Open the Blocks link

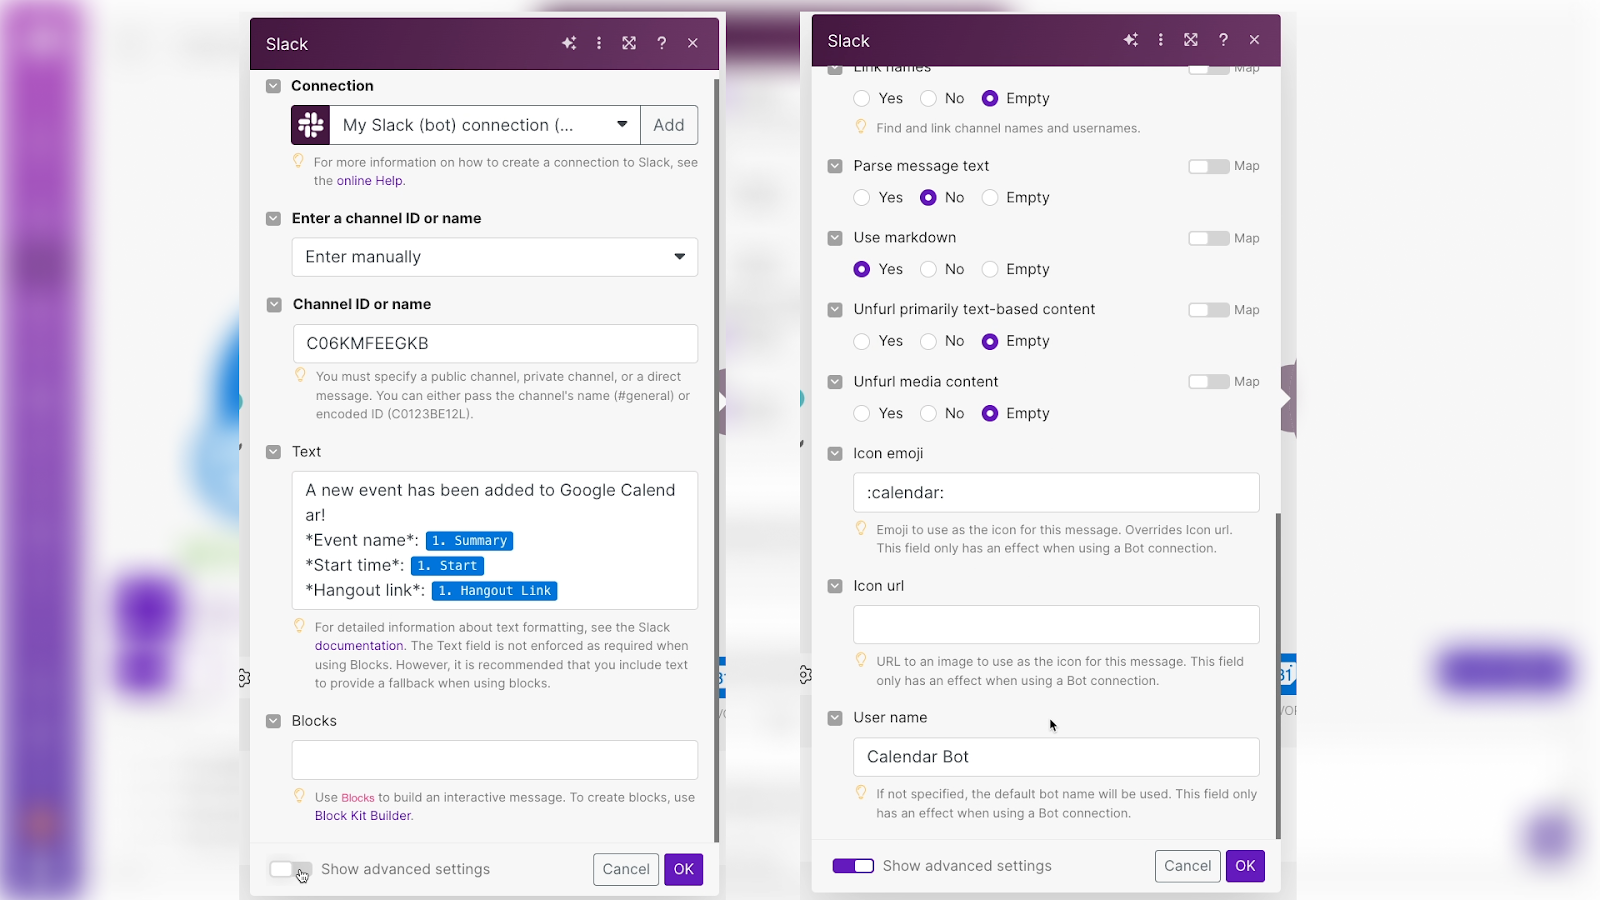click(358, 798)
